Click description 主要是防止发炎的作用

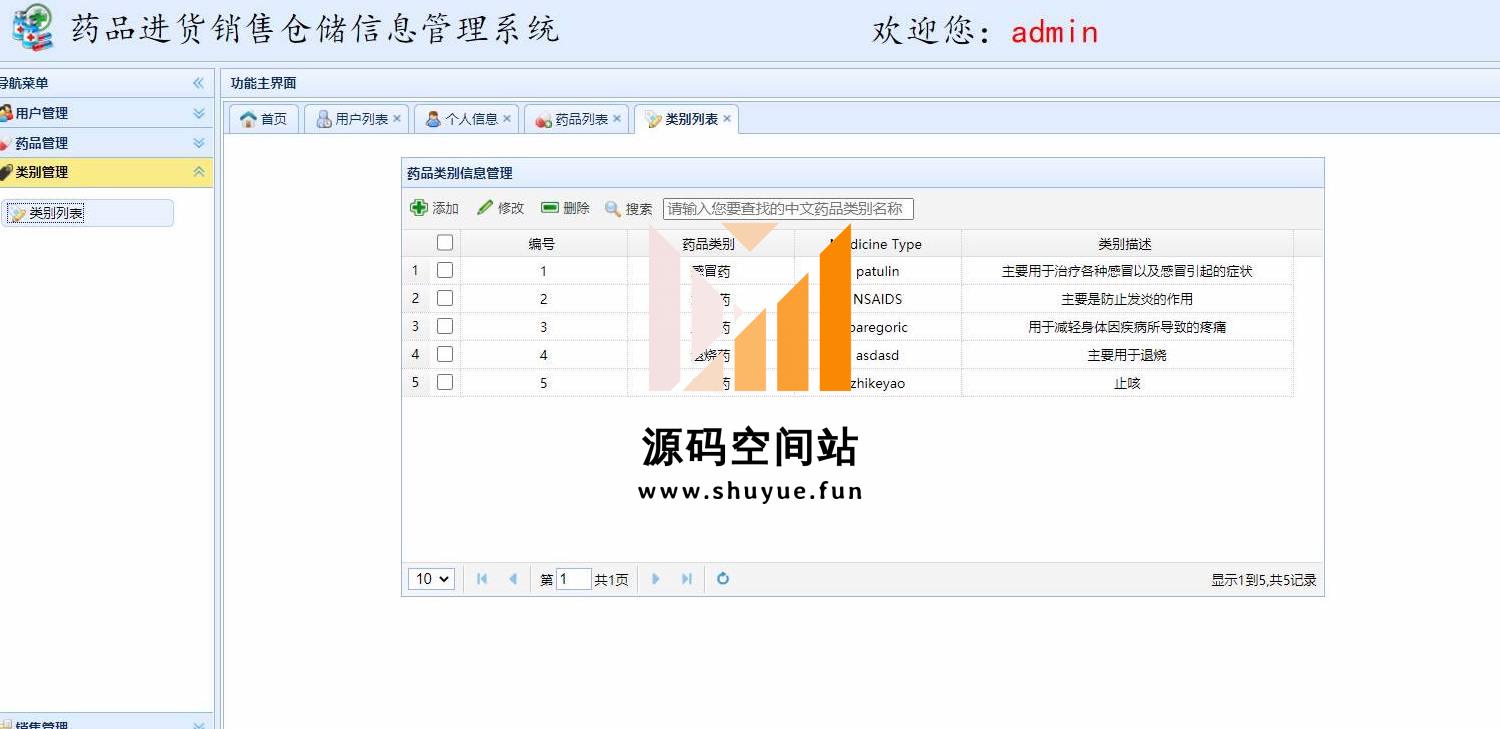[x=1127, y=299]
